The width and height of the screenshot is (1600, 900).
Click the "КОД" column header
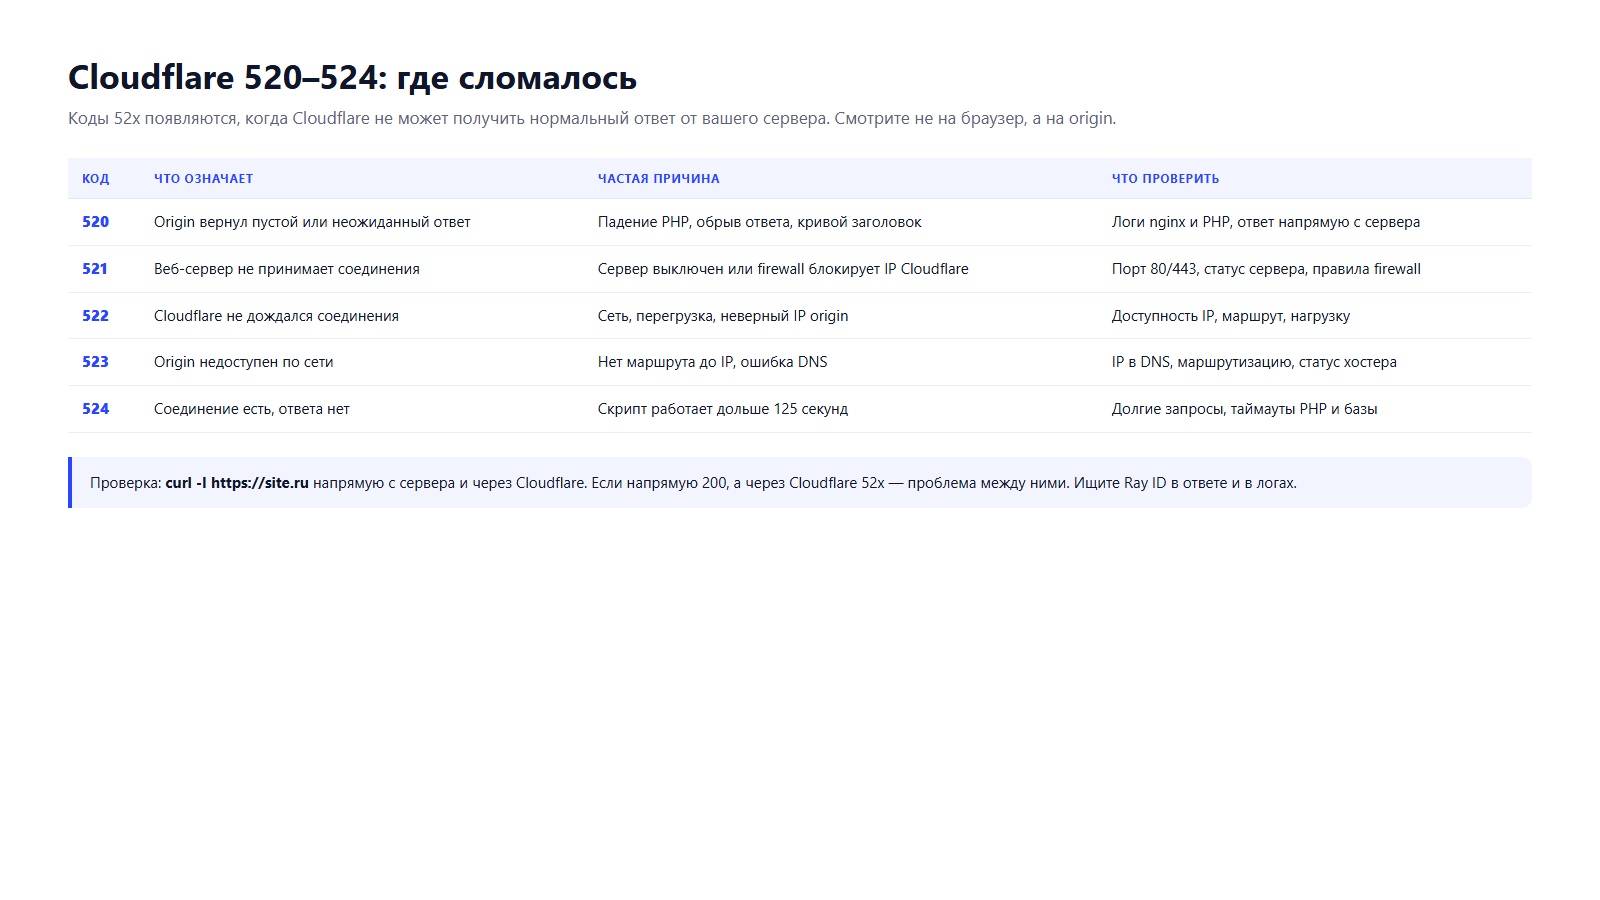[96, 179]
